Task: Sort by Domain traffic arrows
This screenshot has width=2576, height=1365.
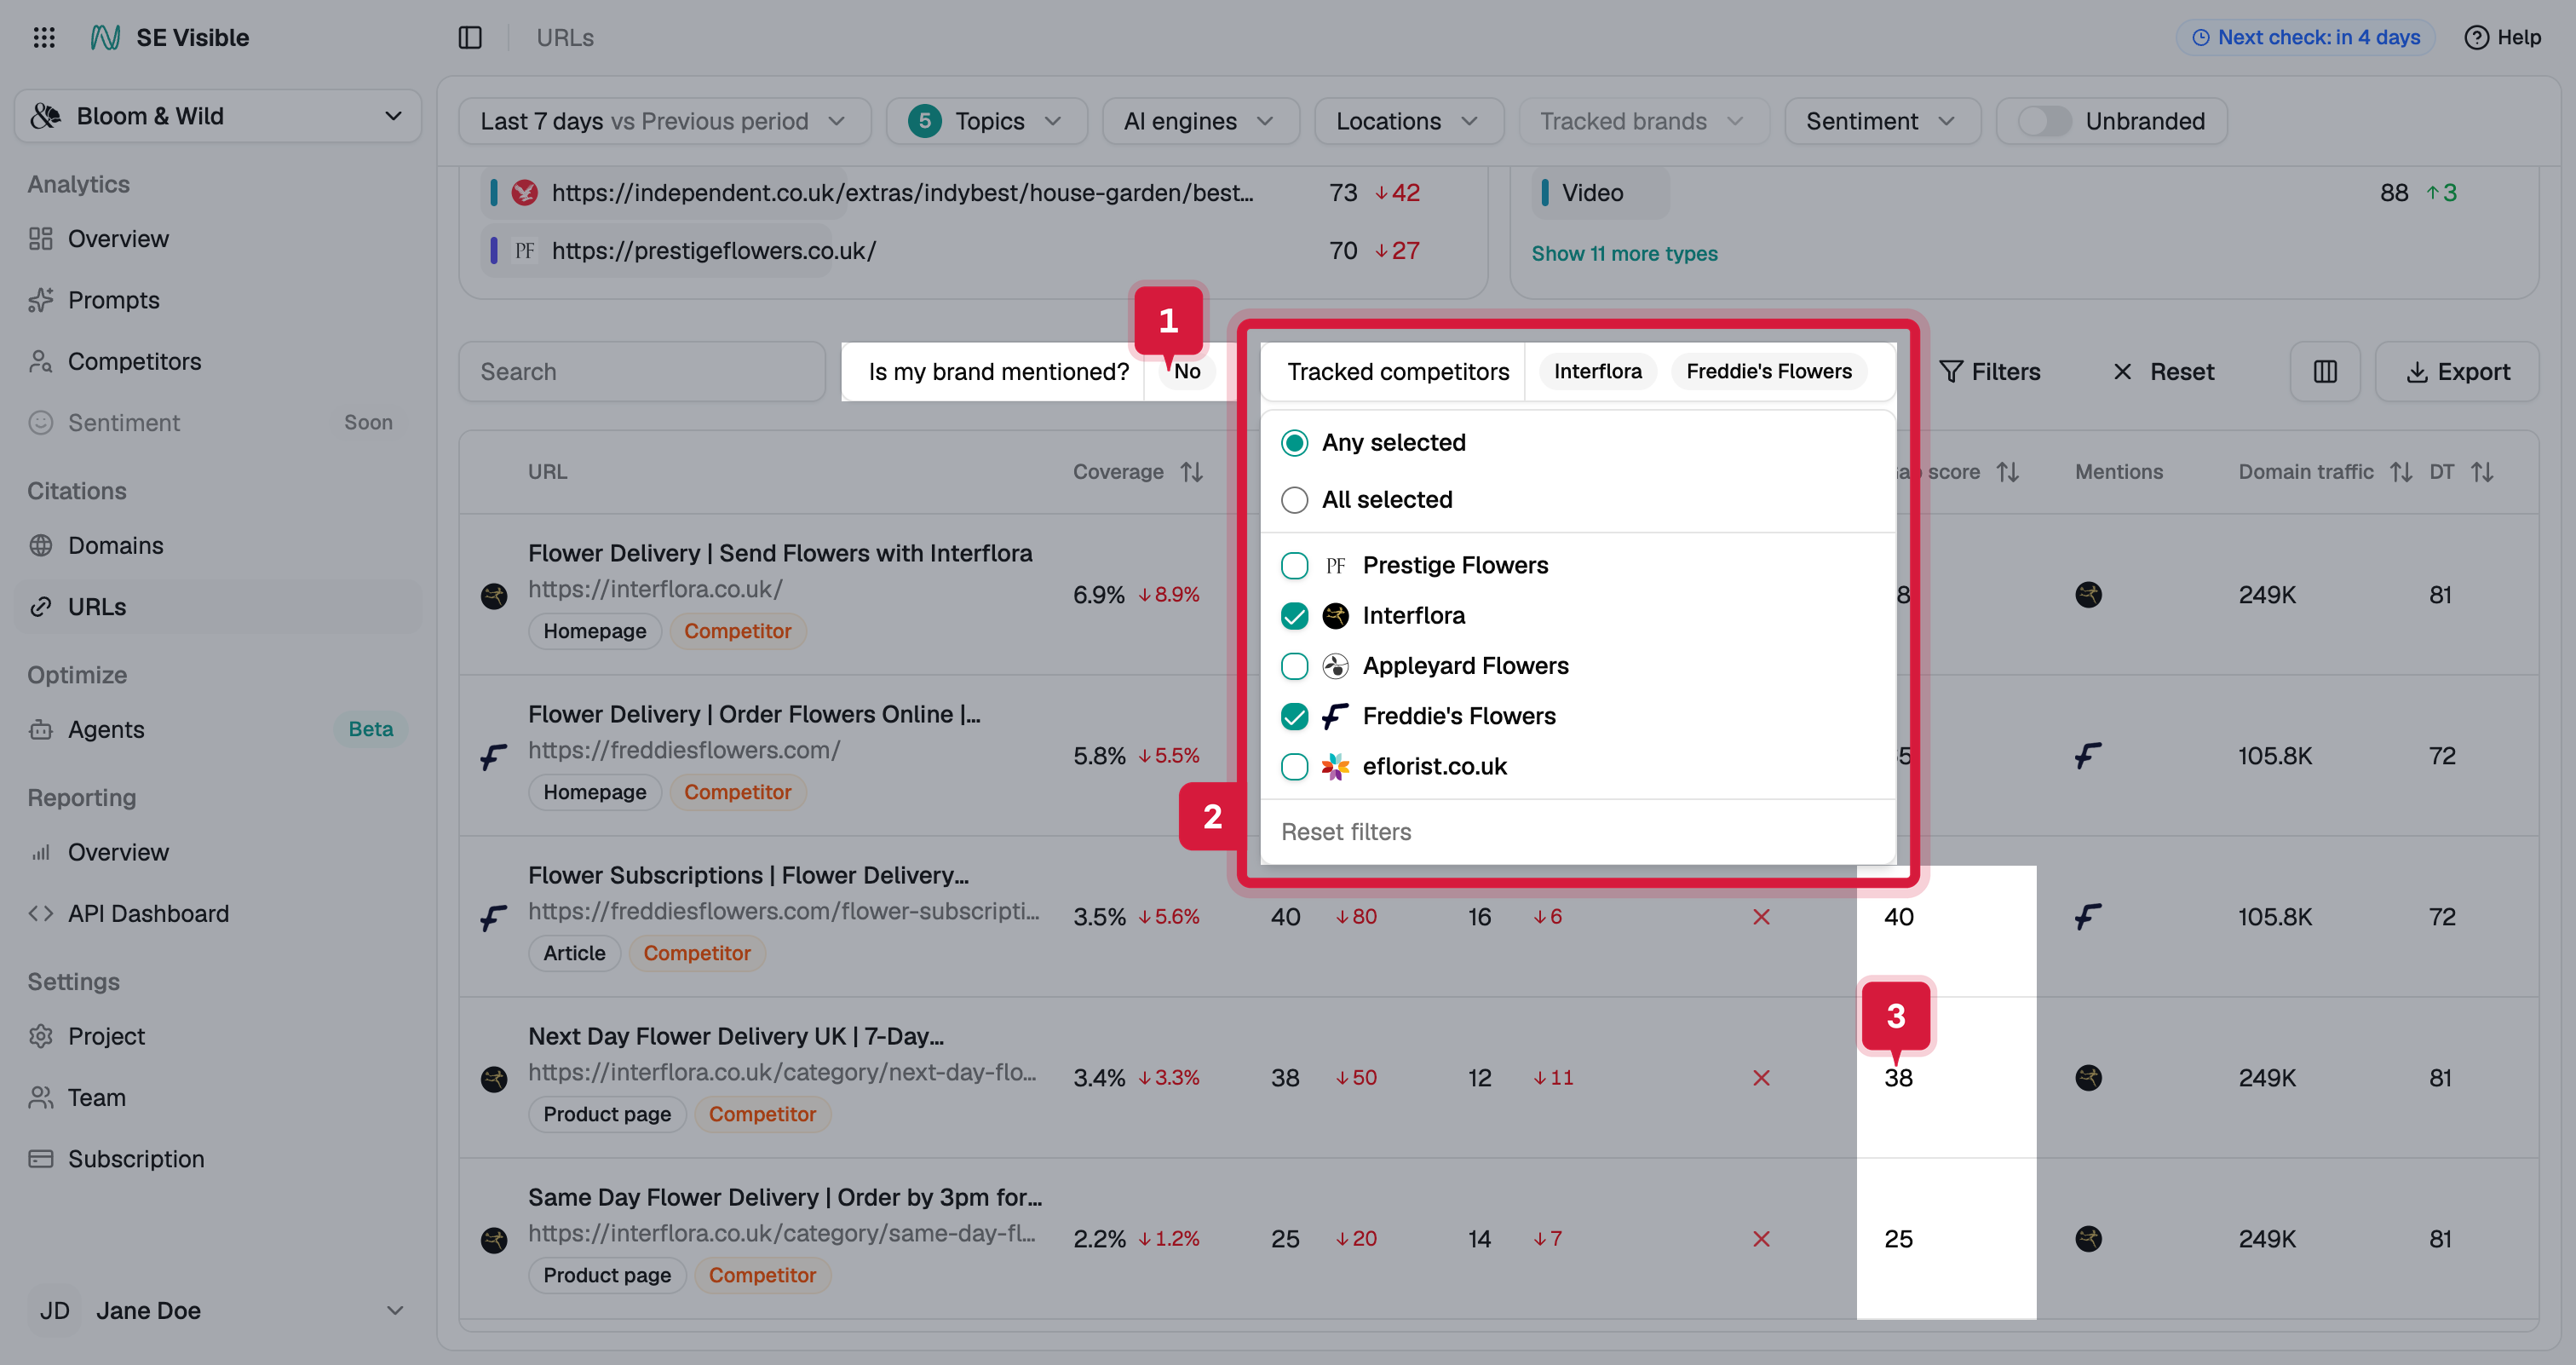Action: 2401,472
